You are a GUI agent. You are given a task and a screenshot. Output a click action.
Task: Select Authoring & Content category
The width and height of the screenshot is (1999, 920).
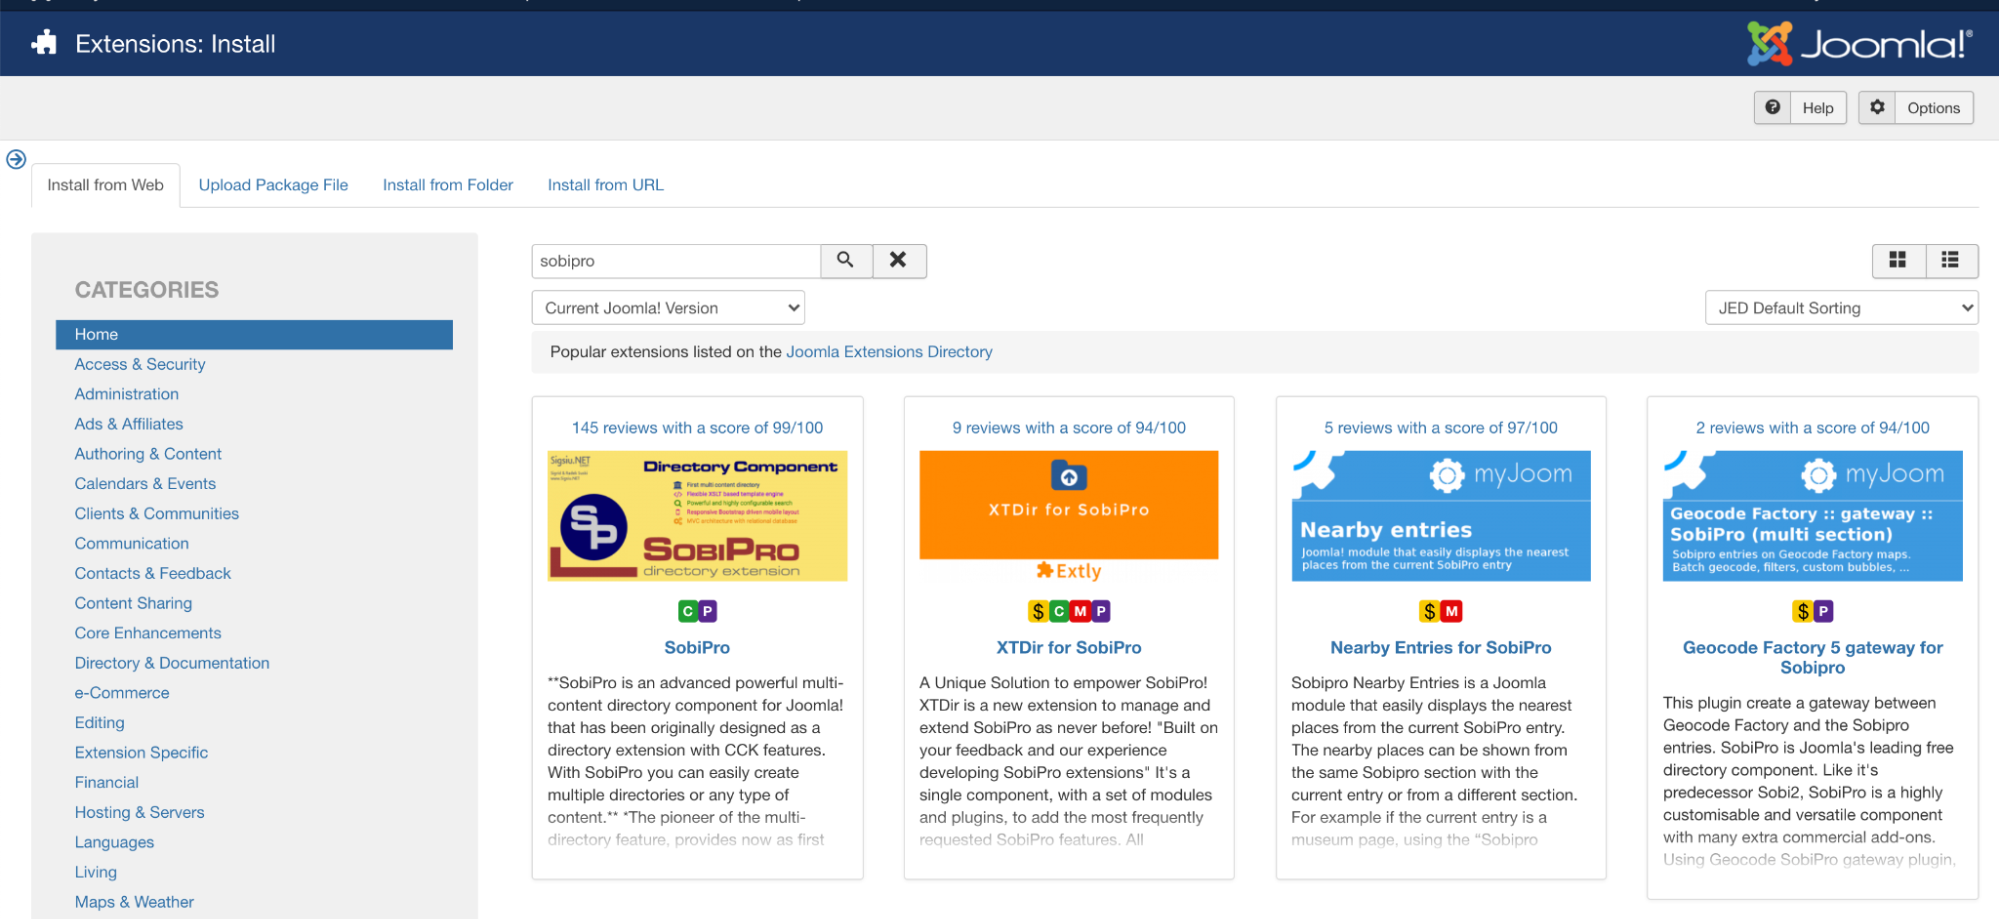[148, 454]
